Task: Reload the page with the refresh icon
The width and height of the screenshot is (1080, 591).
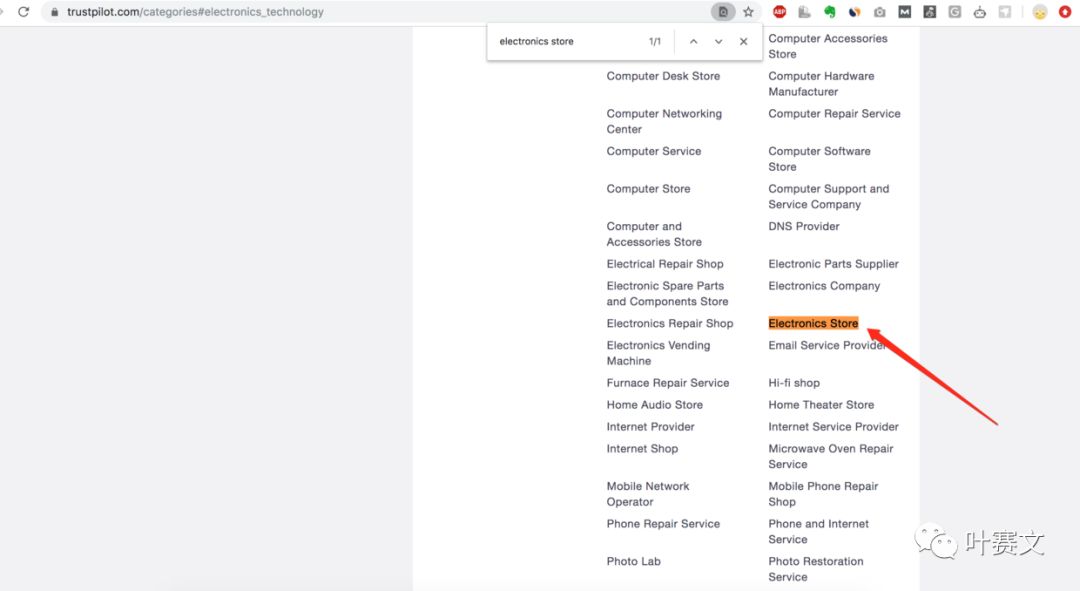Action: click(x=23, y=12)
